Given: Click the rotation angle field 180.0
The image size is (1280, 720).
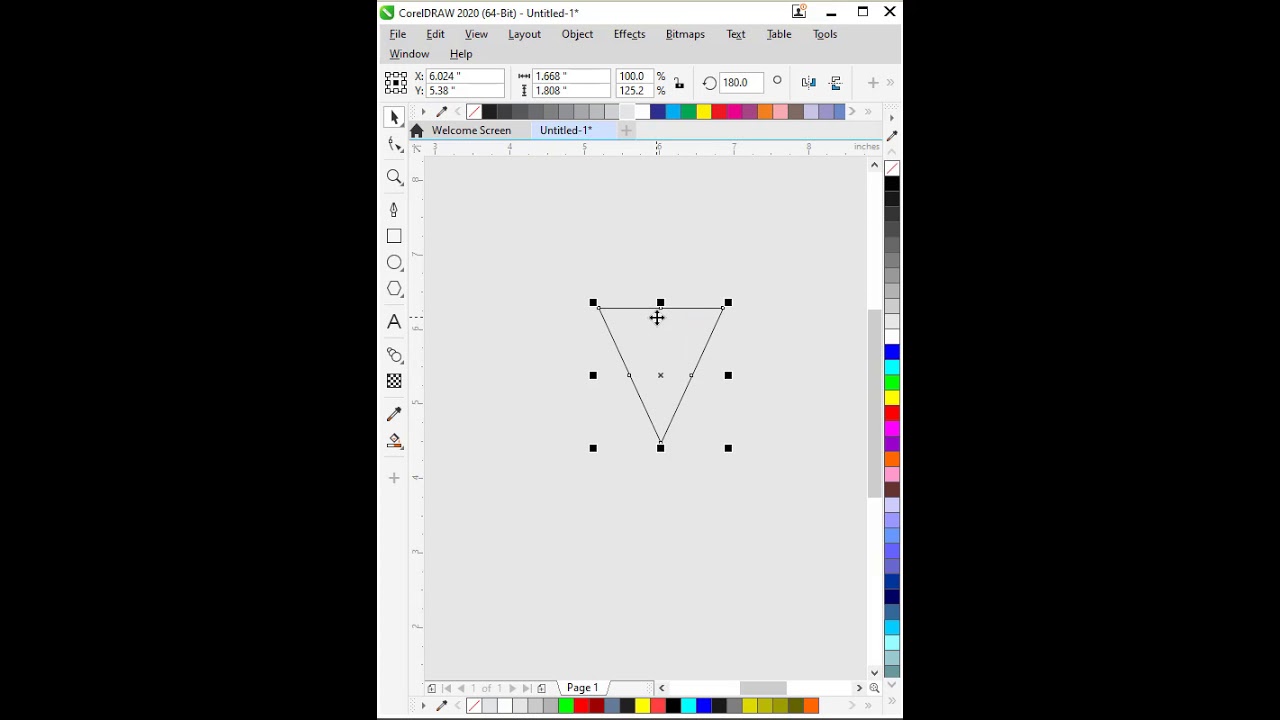Looking at the screenshot, I should pos(742,83).
